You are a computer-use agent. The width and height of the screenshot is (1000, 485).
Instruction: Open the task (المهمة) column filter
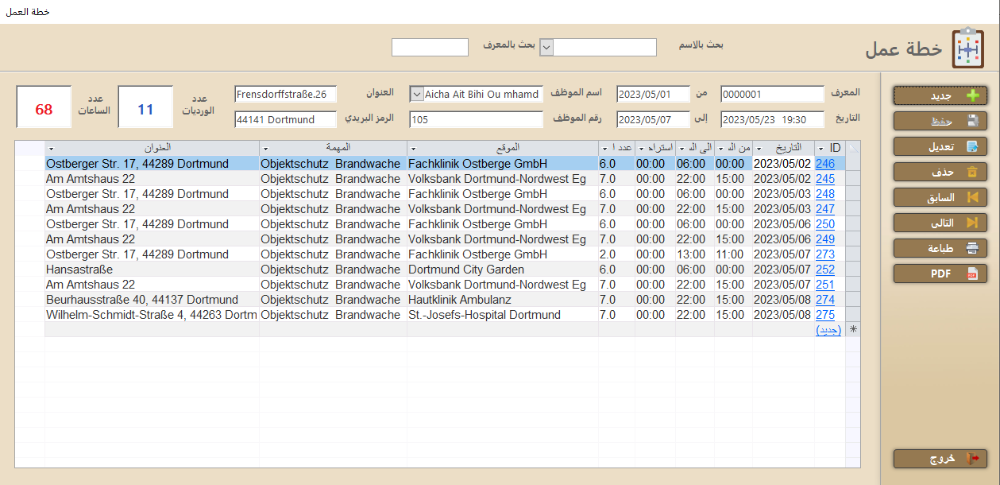click(x=265, y=149)
